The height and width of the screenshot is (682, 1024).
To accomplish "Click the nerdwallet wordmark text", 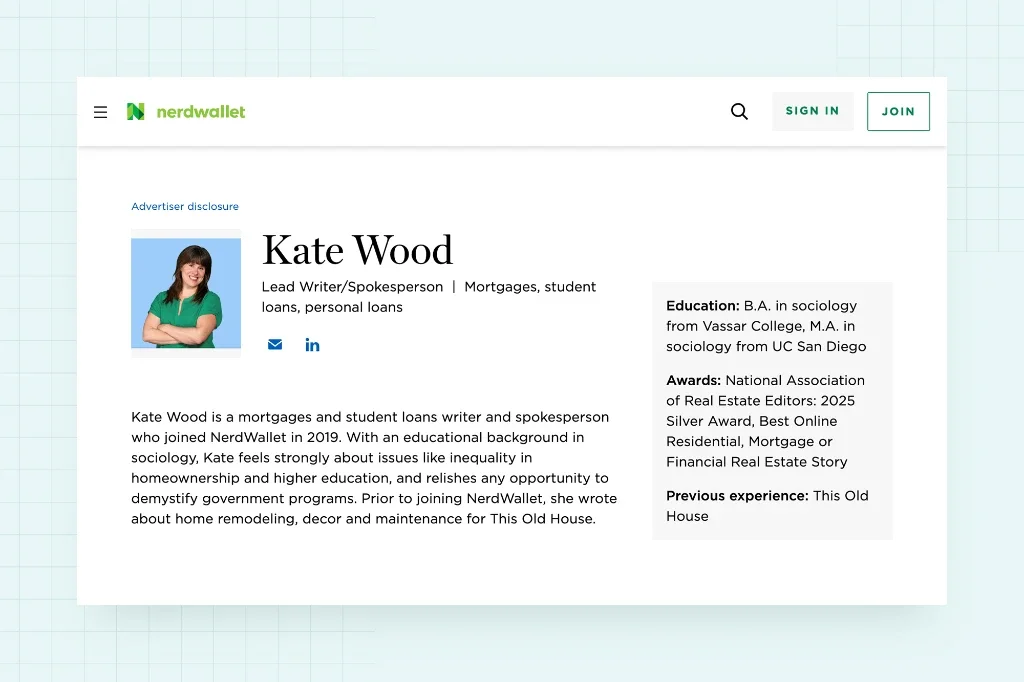I will (x=200, y=112).
